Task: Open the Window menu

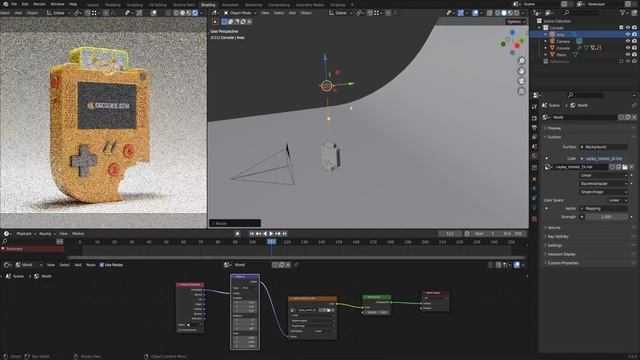Action: [x=57, y=4]
